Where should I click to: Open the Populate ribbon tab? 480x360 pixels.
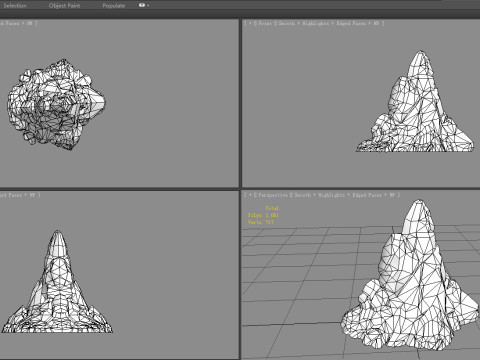pos(114,5)
